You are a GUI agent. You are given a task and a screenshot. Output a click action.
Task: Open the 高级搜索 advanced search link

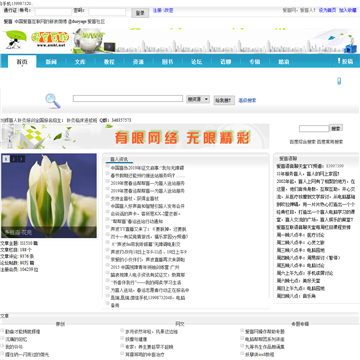point(247,100)
